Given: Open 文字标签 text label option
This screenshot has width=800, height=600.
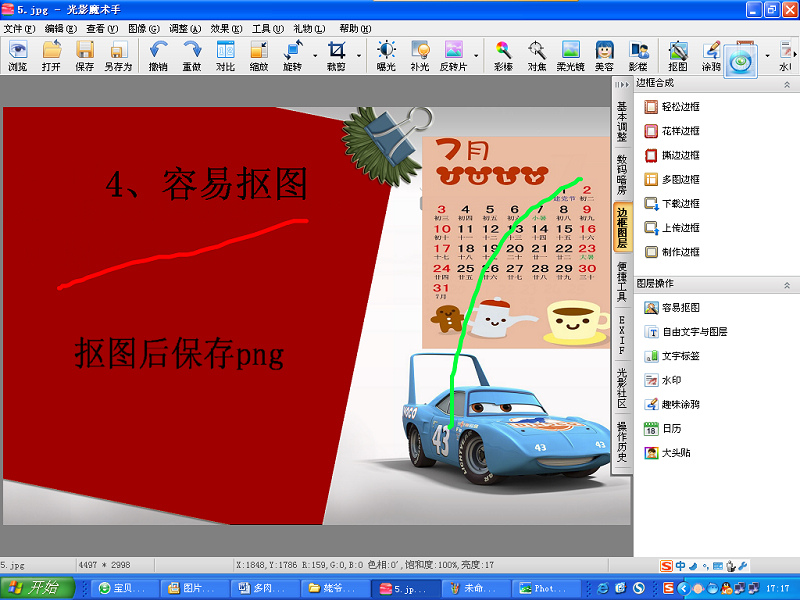Looking at the screenshot, I should [672, 356].
